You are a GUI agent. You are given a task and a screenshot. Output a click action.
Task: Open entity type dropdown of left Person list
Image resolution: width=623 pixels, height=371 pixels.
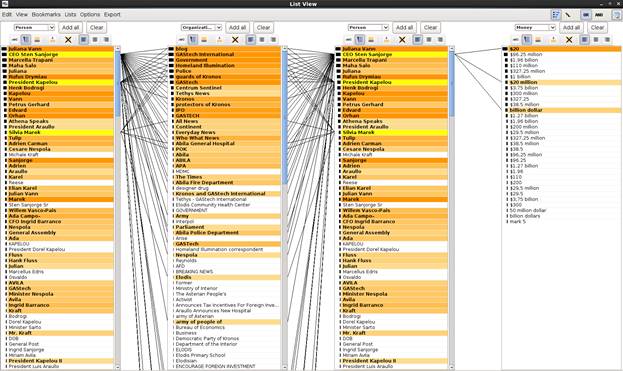click(34, 27)
